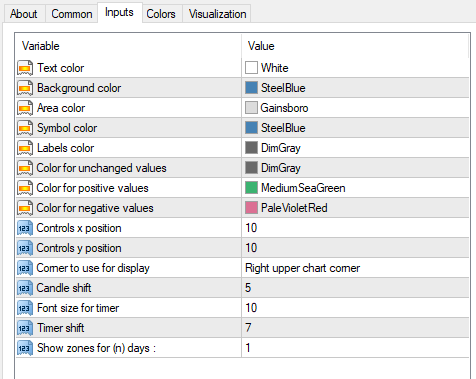
Task: Click the icon beside Color for positive values
Action: pyautogui.click(x=25, y=188)
